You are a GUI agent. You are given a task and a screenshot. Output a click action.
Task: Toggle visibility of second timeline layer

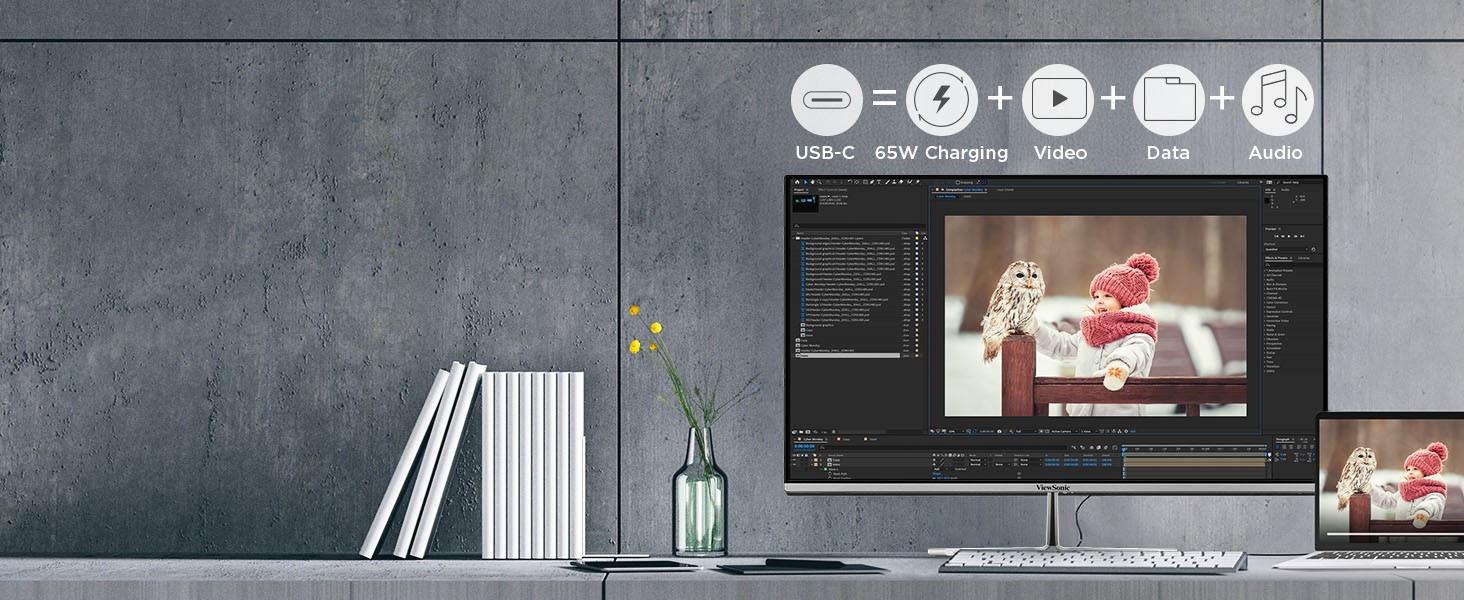tap(796, 466)
